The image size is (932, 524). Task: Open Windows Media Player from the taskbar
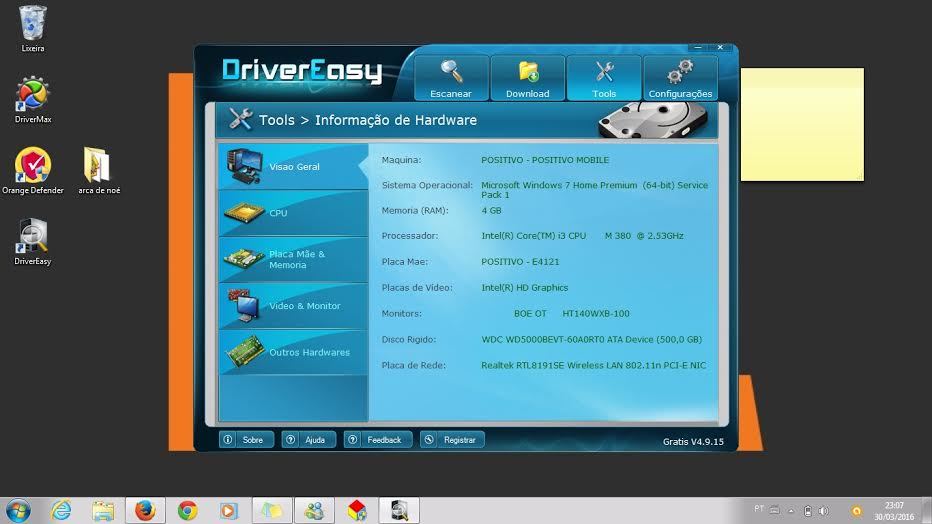point(229,510)
